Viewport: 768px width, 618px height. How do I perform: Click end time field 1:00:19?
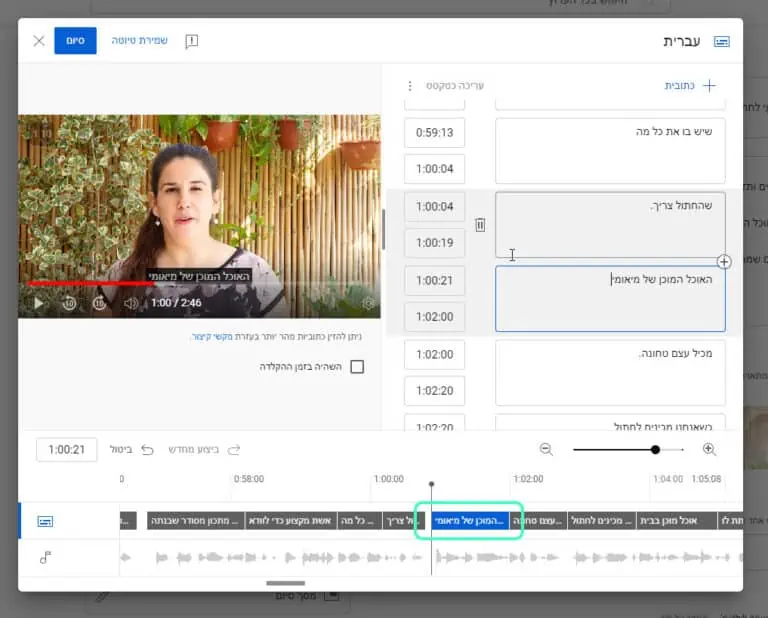(434, 243)
